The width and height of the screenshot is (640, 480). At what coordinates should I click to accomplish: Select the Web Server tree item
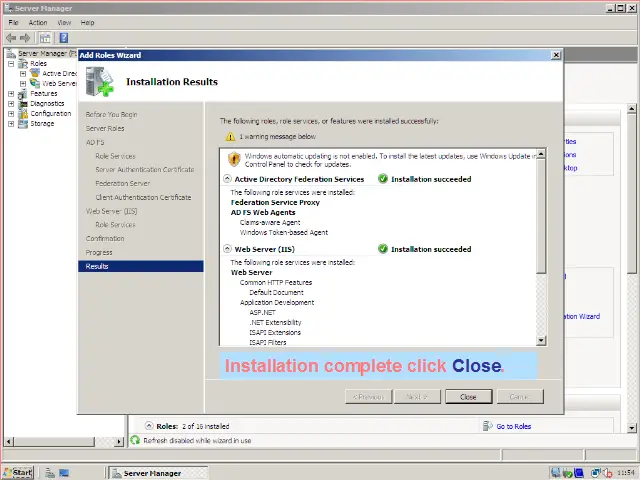(59, 83)
